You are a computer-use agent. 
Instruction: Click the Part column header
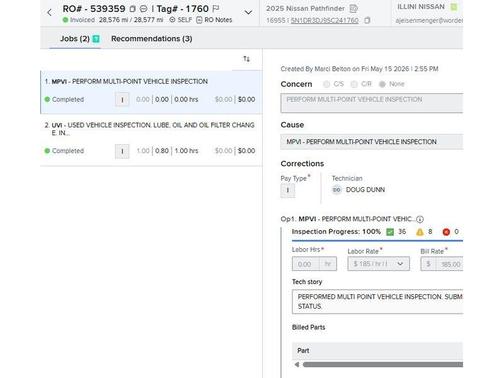pyautogui.click(x=303, y=351)
